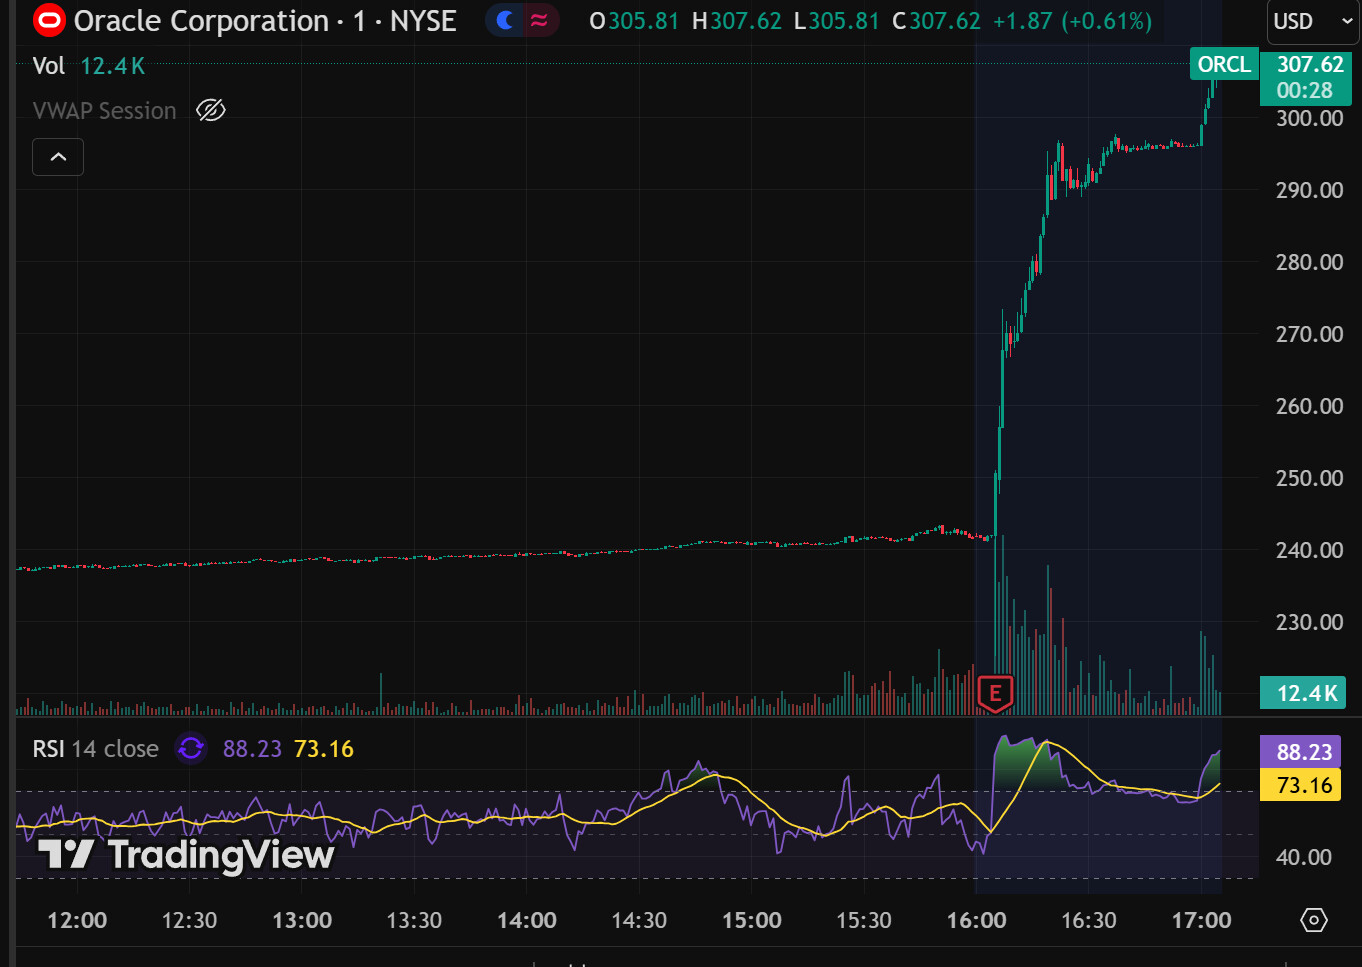Viewport: 1362px width, 967px height.
Task: Click the yellow 73.16 value in legend
Action: 323,749
